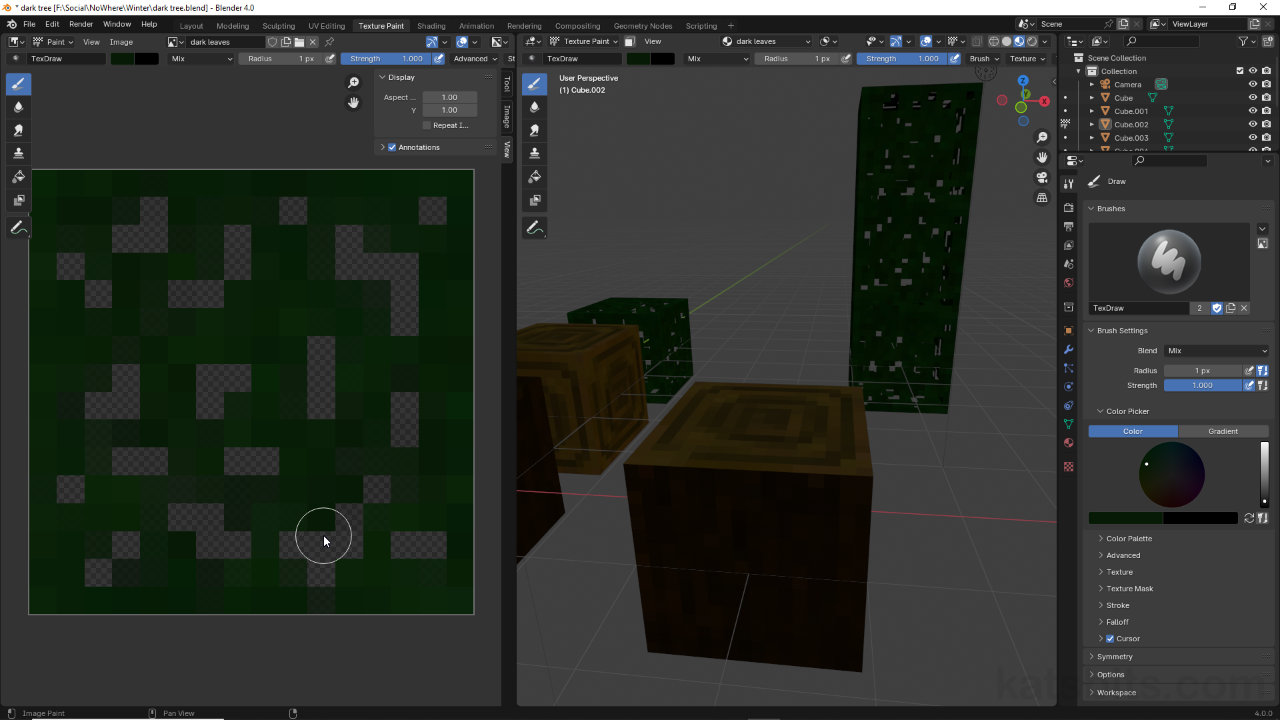
Task: Open the Blend mode dropdown in Brush Settings
Action: tap(1216, 351)
